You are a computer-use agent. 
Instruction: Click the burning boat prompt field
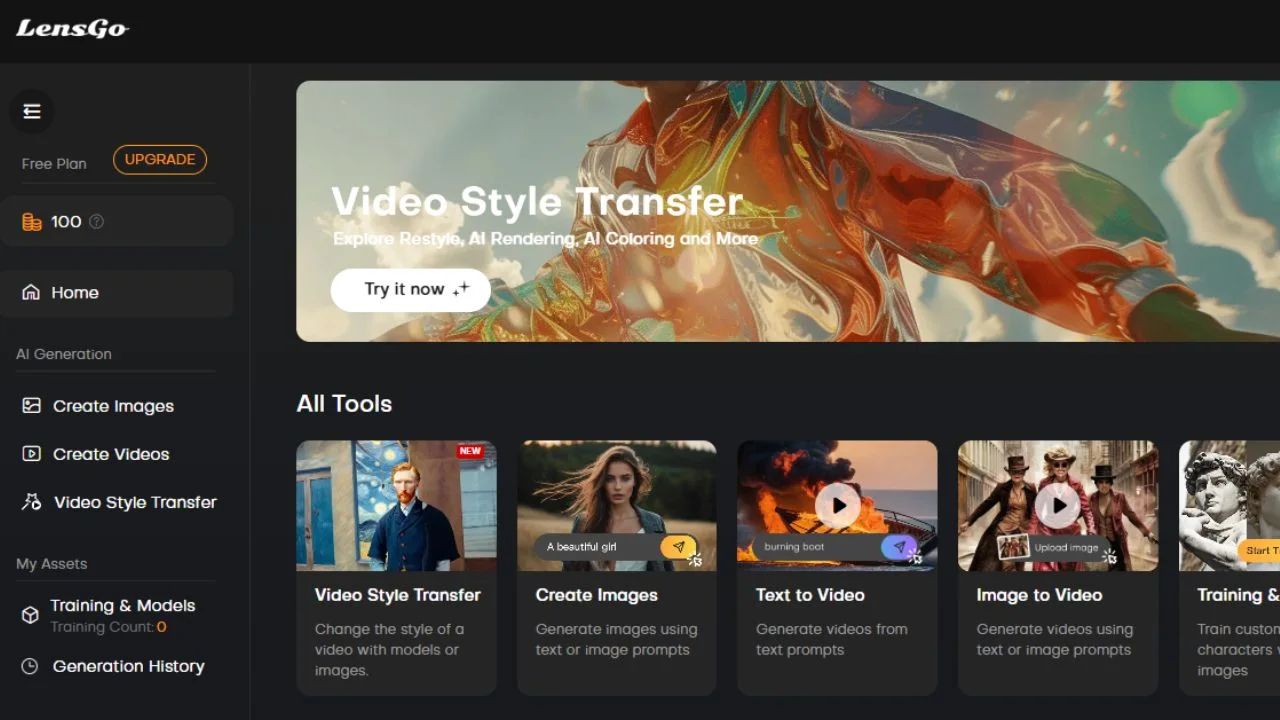(810, 547)
